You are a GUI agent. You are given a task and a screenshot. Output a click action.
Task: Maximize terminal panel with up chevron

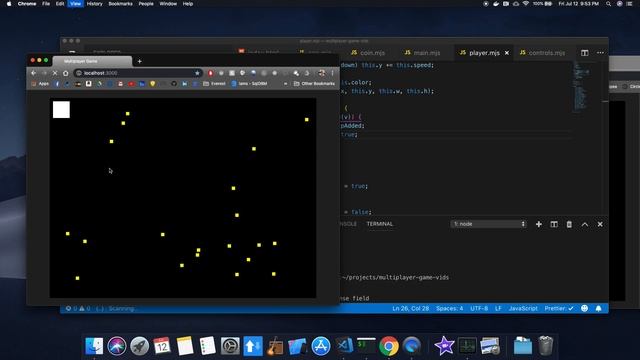click(585, 224)
